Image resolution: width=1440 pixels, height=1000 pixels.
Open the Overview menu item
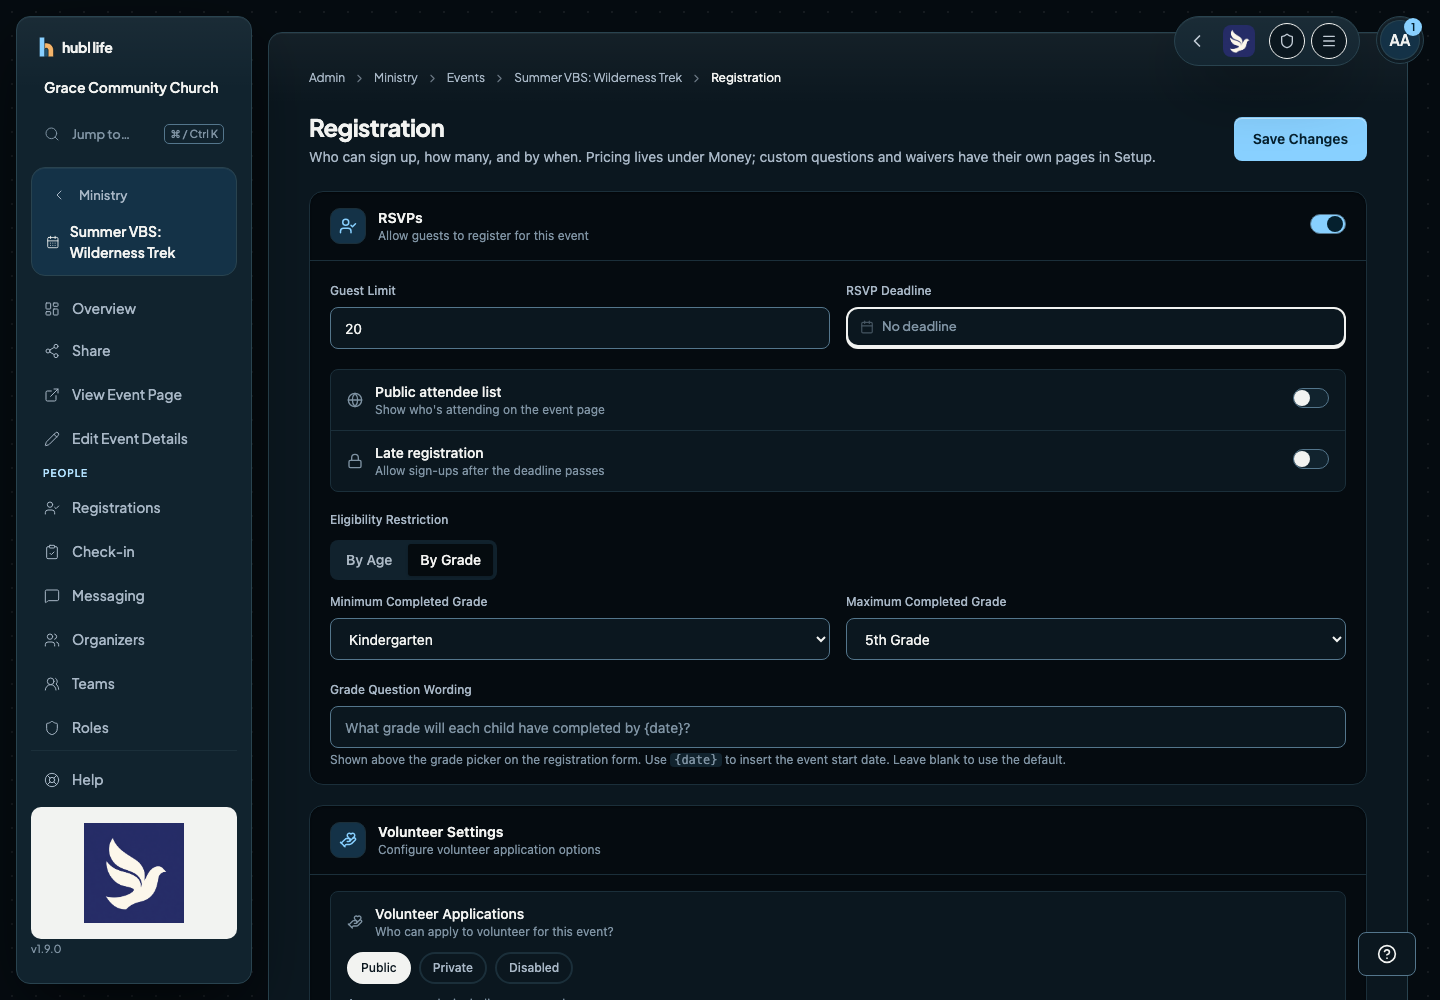[134, 309]
